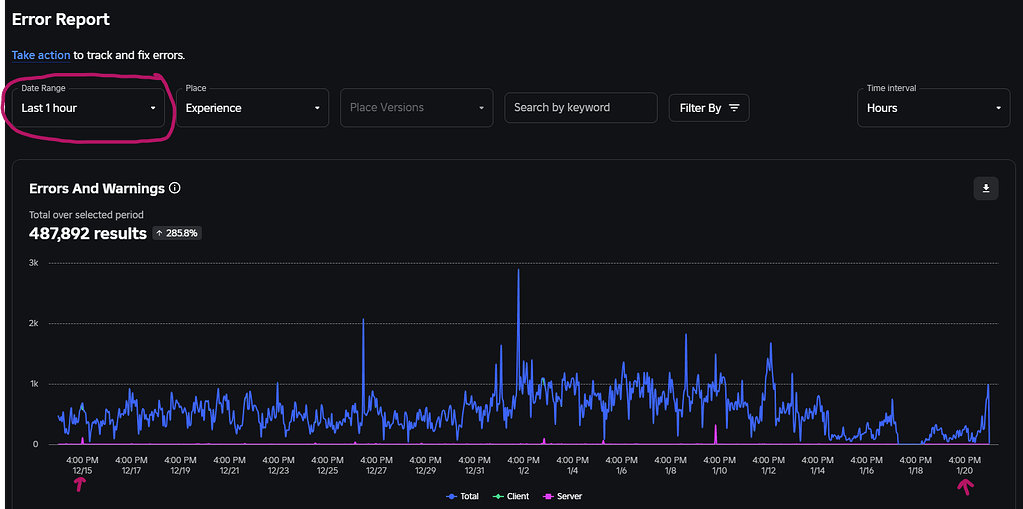Open the Time interval dropdown showing Hours
The height and width of the screenshot is (509, 1023).
coord(934,108)
